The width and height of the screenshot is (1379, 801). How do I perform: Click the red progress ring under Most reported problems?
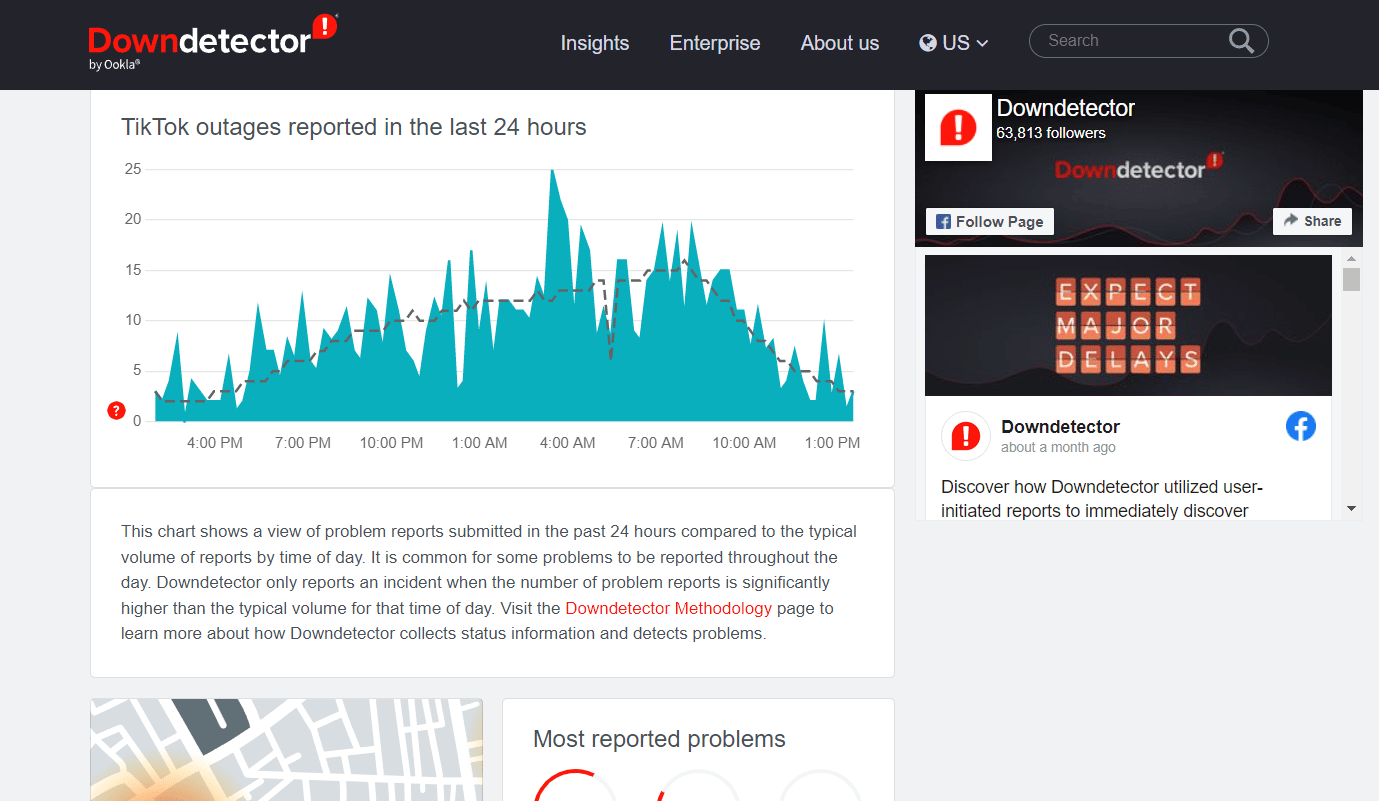click(575, 790)
